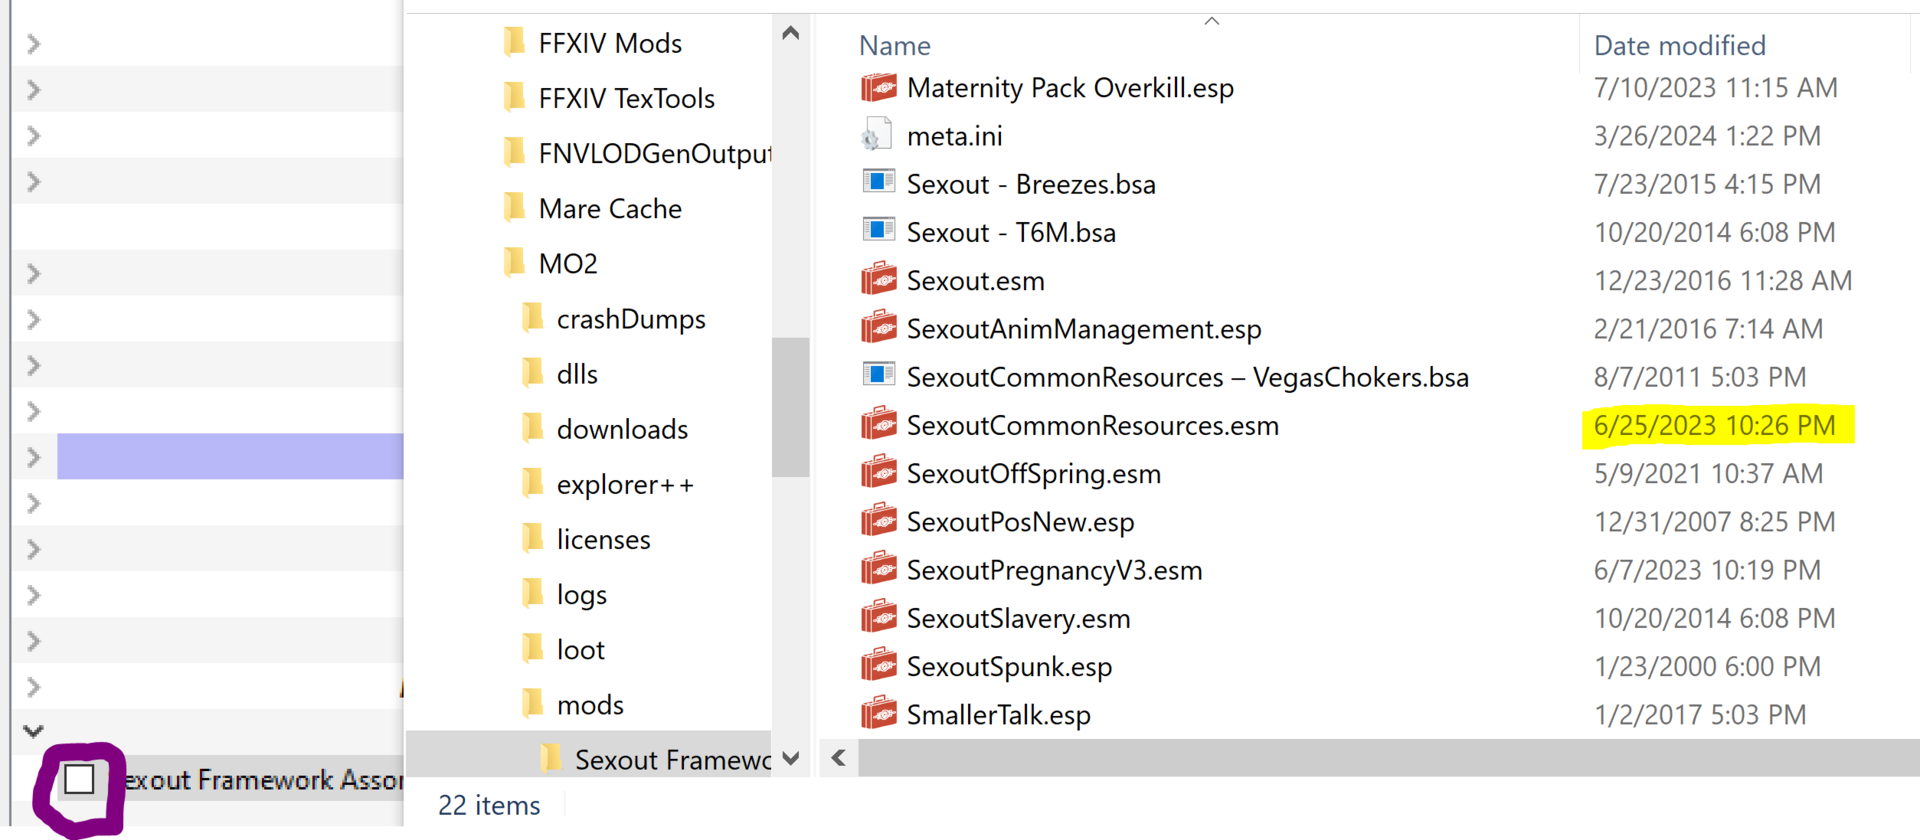Click the SexoutSpunk.esp plugin icon
1920x840 pixels.
pos(879,666)
